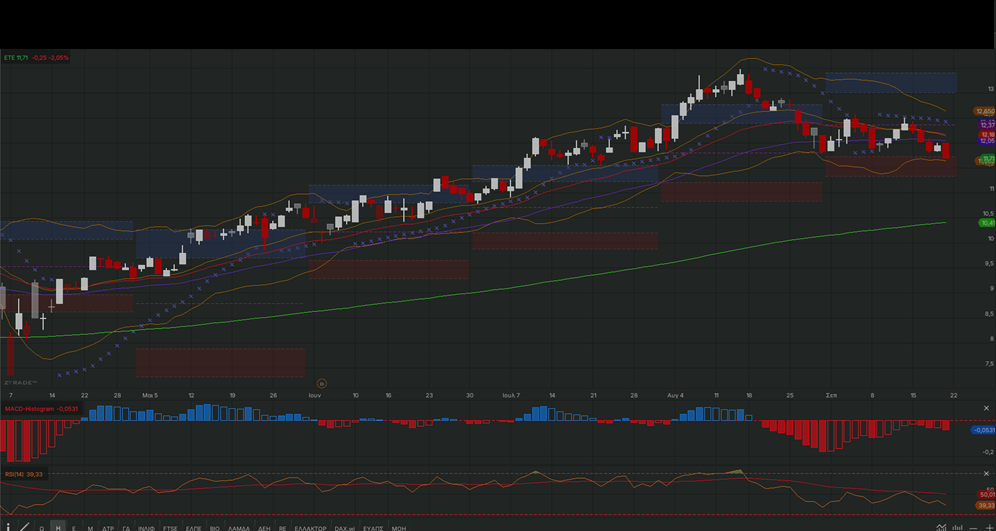Load the ΔΤΡ symbol shortcut
Viewport: 996px width, 531px height.
108,528
